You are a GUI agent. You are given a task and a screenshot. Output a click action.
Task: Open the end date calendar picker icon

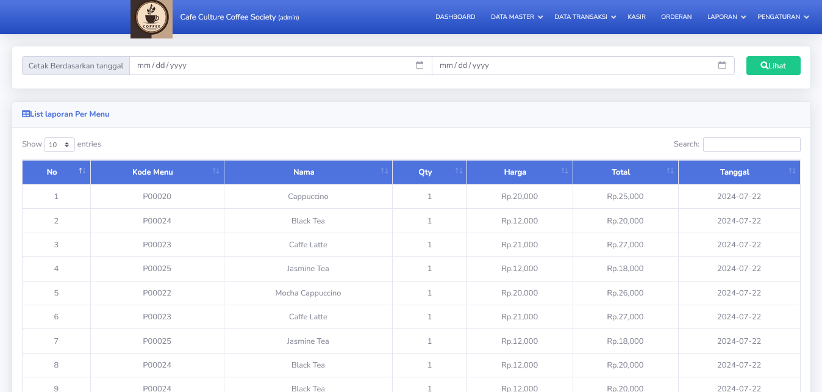(x=722, y=66)
